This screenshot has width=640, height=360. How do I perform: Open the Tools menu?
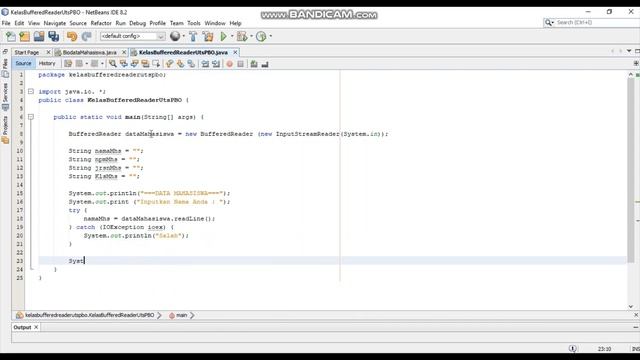(x=194, y=23)
